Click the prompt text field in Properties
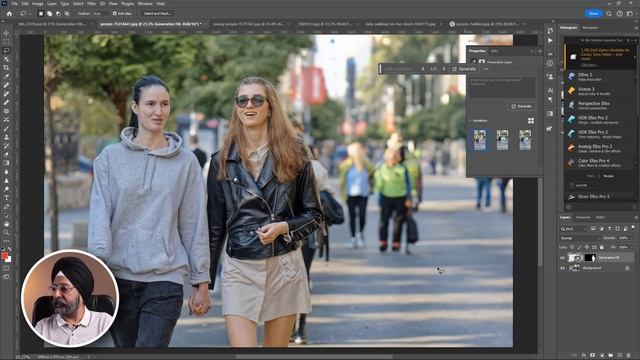Viewport: 640px width, 360px height. click(502, 87)
